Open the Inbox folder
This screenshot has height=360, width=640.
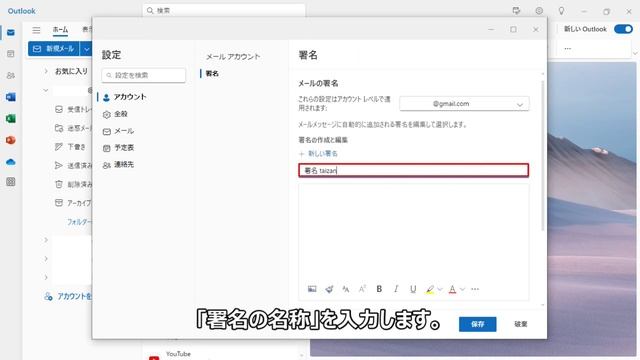(73, 109)
